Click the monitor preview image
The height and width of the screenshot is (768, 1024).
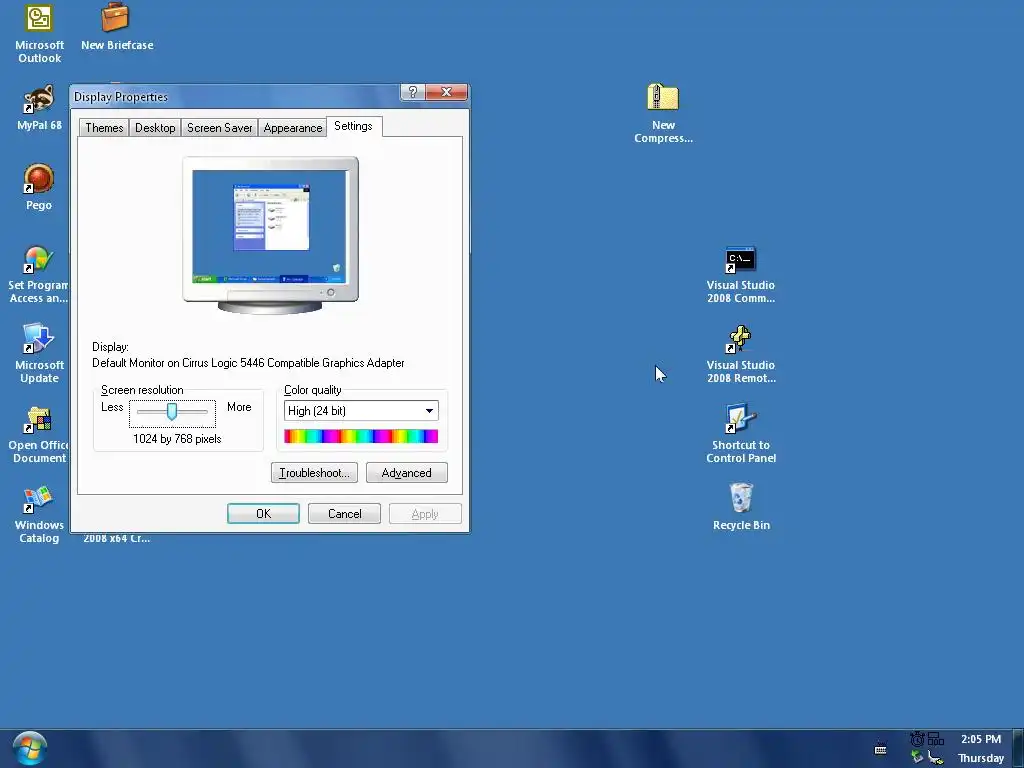[270, 235]
